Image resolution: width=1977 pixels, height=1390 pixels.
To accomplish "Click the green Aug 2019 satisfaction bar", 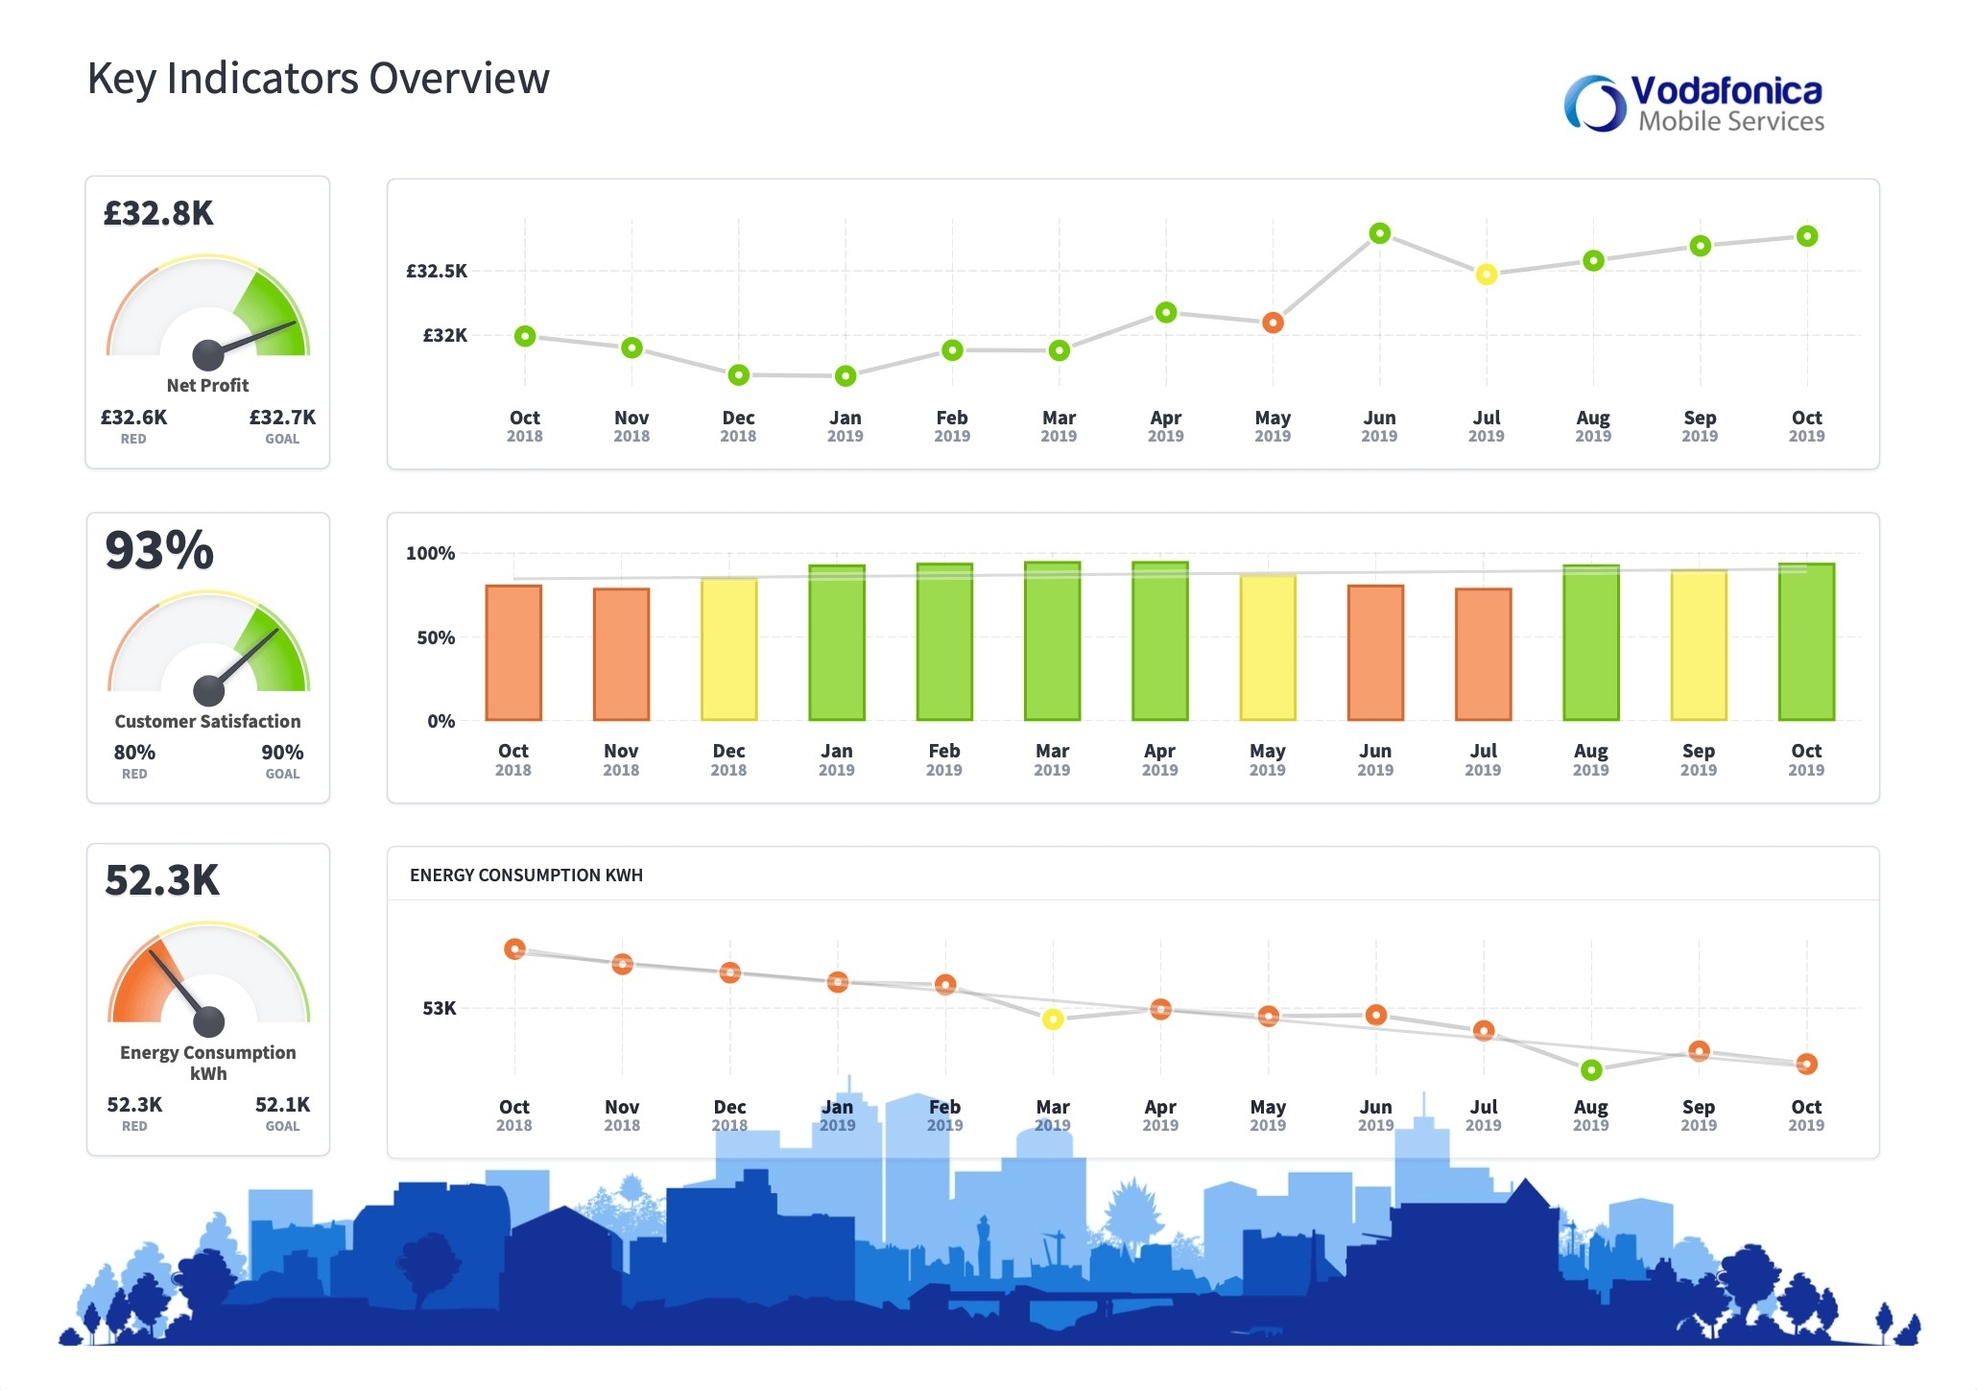I will [x=1591, y=643].
